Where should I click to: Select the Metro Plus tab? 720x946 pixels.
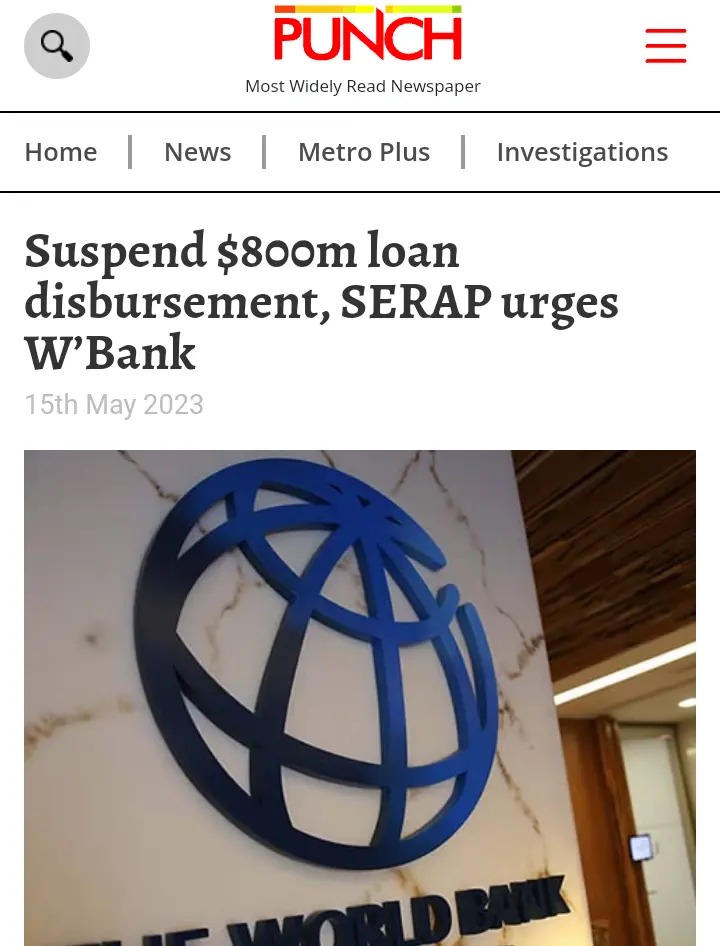[x=364, y=152]
